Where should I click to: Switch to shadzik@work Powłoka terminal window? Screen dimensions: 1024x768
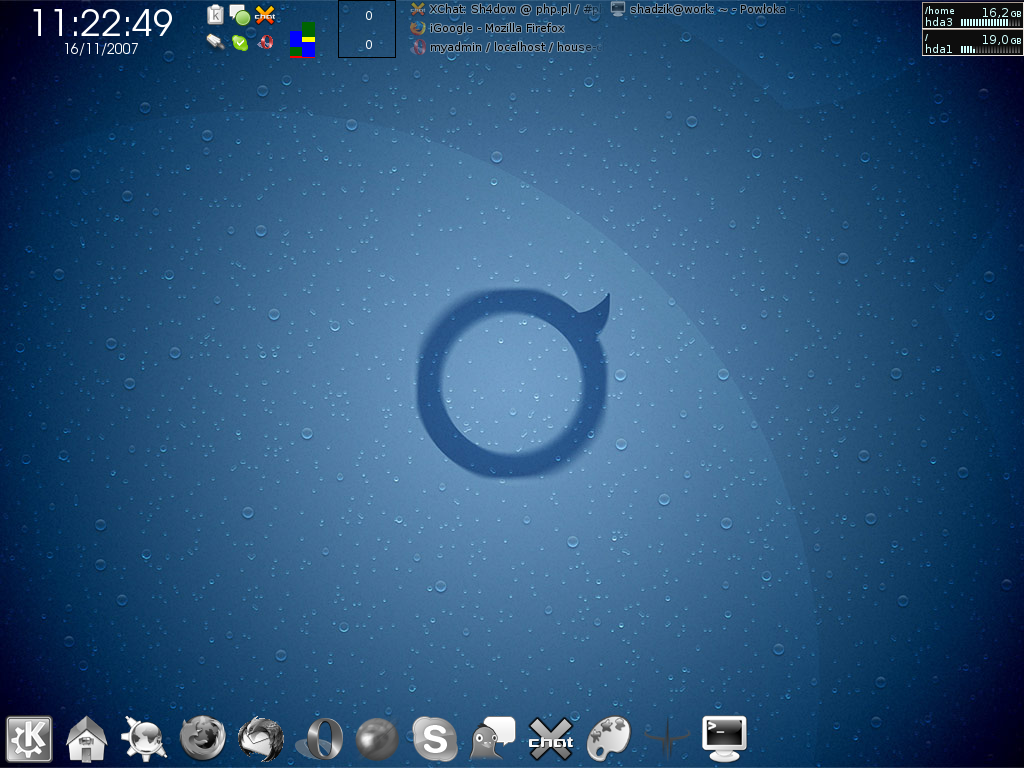705,9
